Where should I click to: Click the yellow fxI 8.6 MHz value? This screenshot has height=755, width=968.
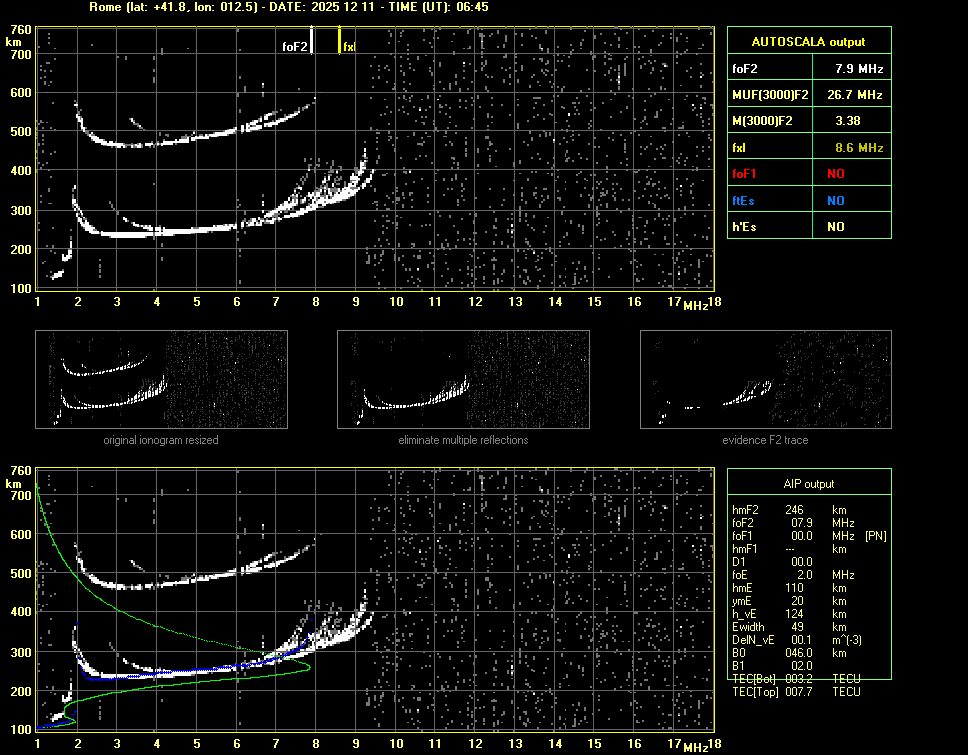point(859,148)
